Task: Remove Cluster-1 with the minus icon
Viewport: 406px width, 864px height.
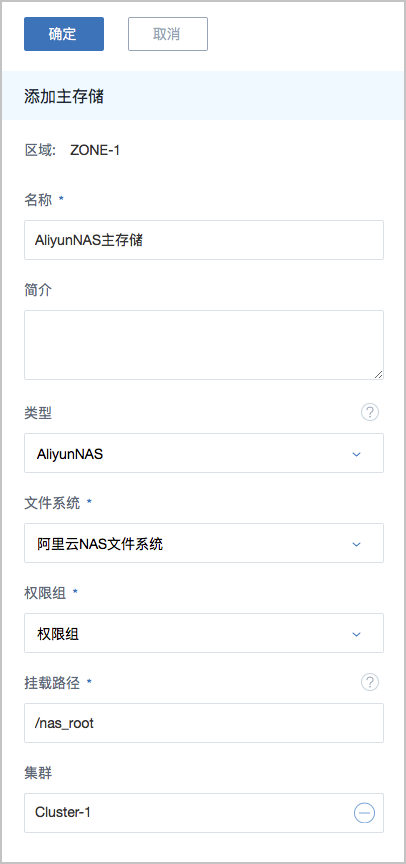Action: point(364,813)
